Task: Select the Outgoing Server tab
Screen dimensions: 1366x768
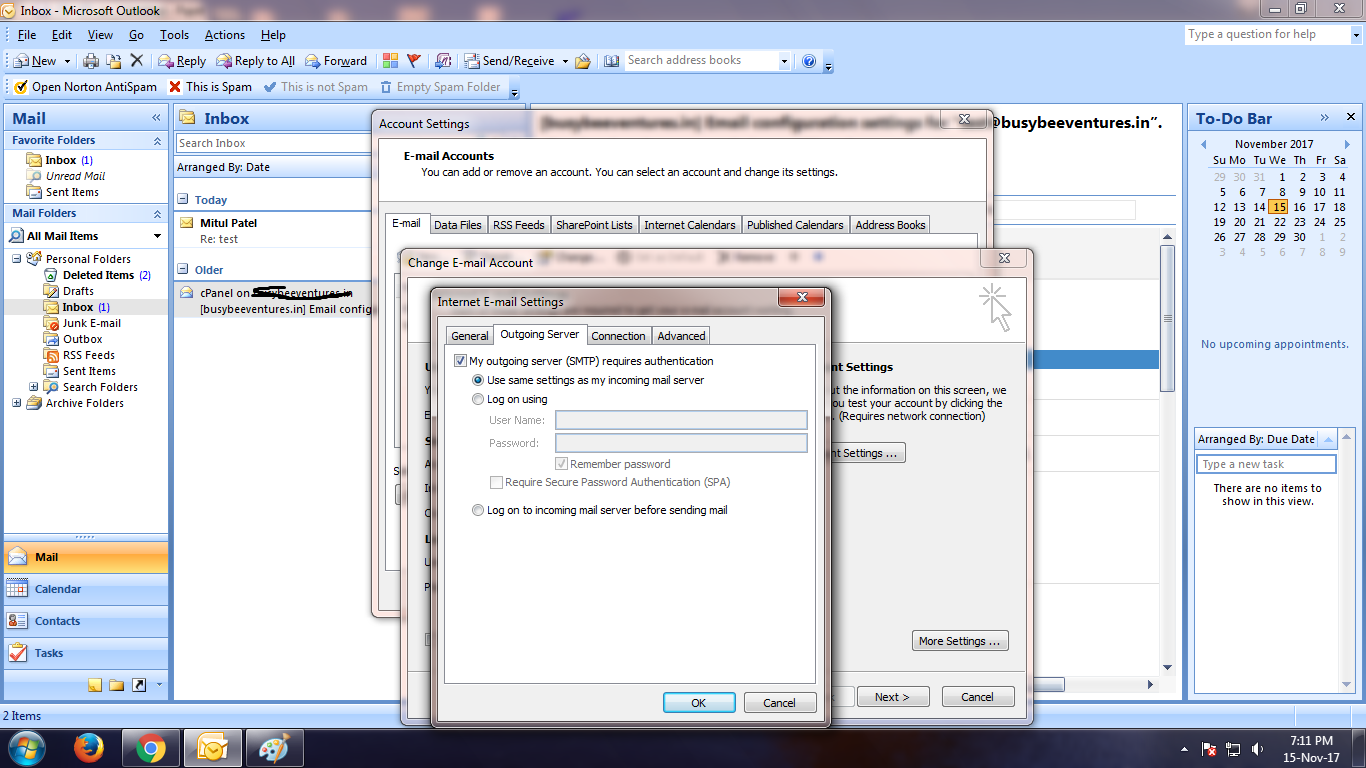Action: (540, 334)
